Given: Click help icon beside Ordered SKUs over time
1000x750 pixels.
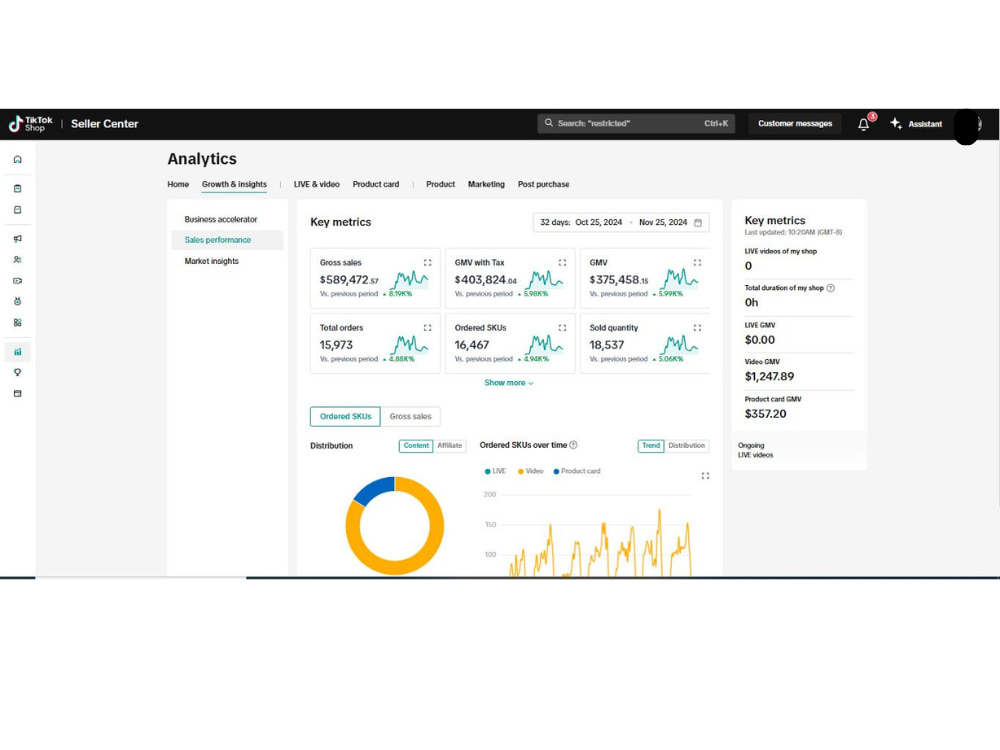Looking at the screenshot, I should pyautogui.click(x=573, y=445).
